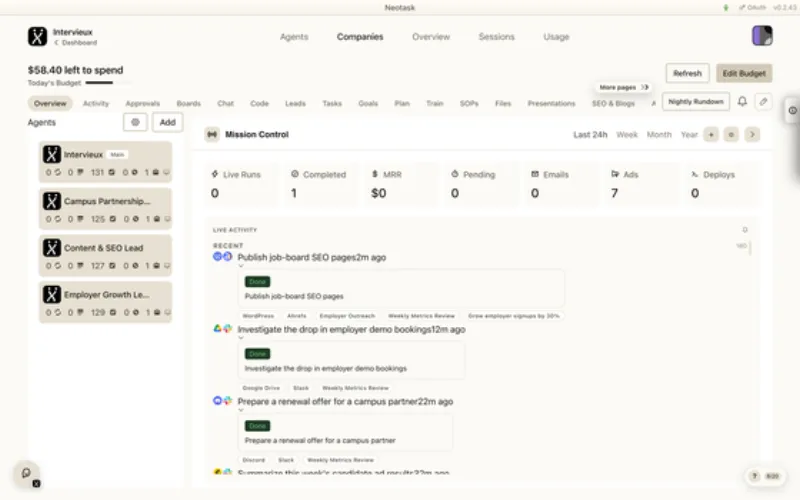This screenshot has width=800, height=500.
Task: Click the Live Runs lightning icon
Action: pyautogui.click(x=215, y=174)
